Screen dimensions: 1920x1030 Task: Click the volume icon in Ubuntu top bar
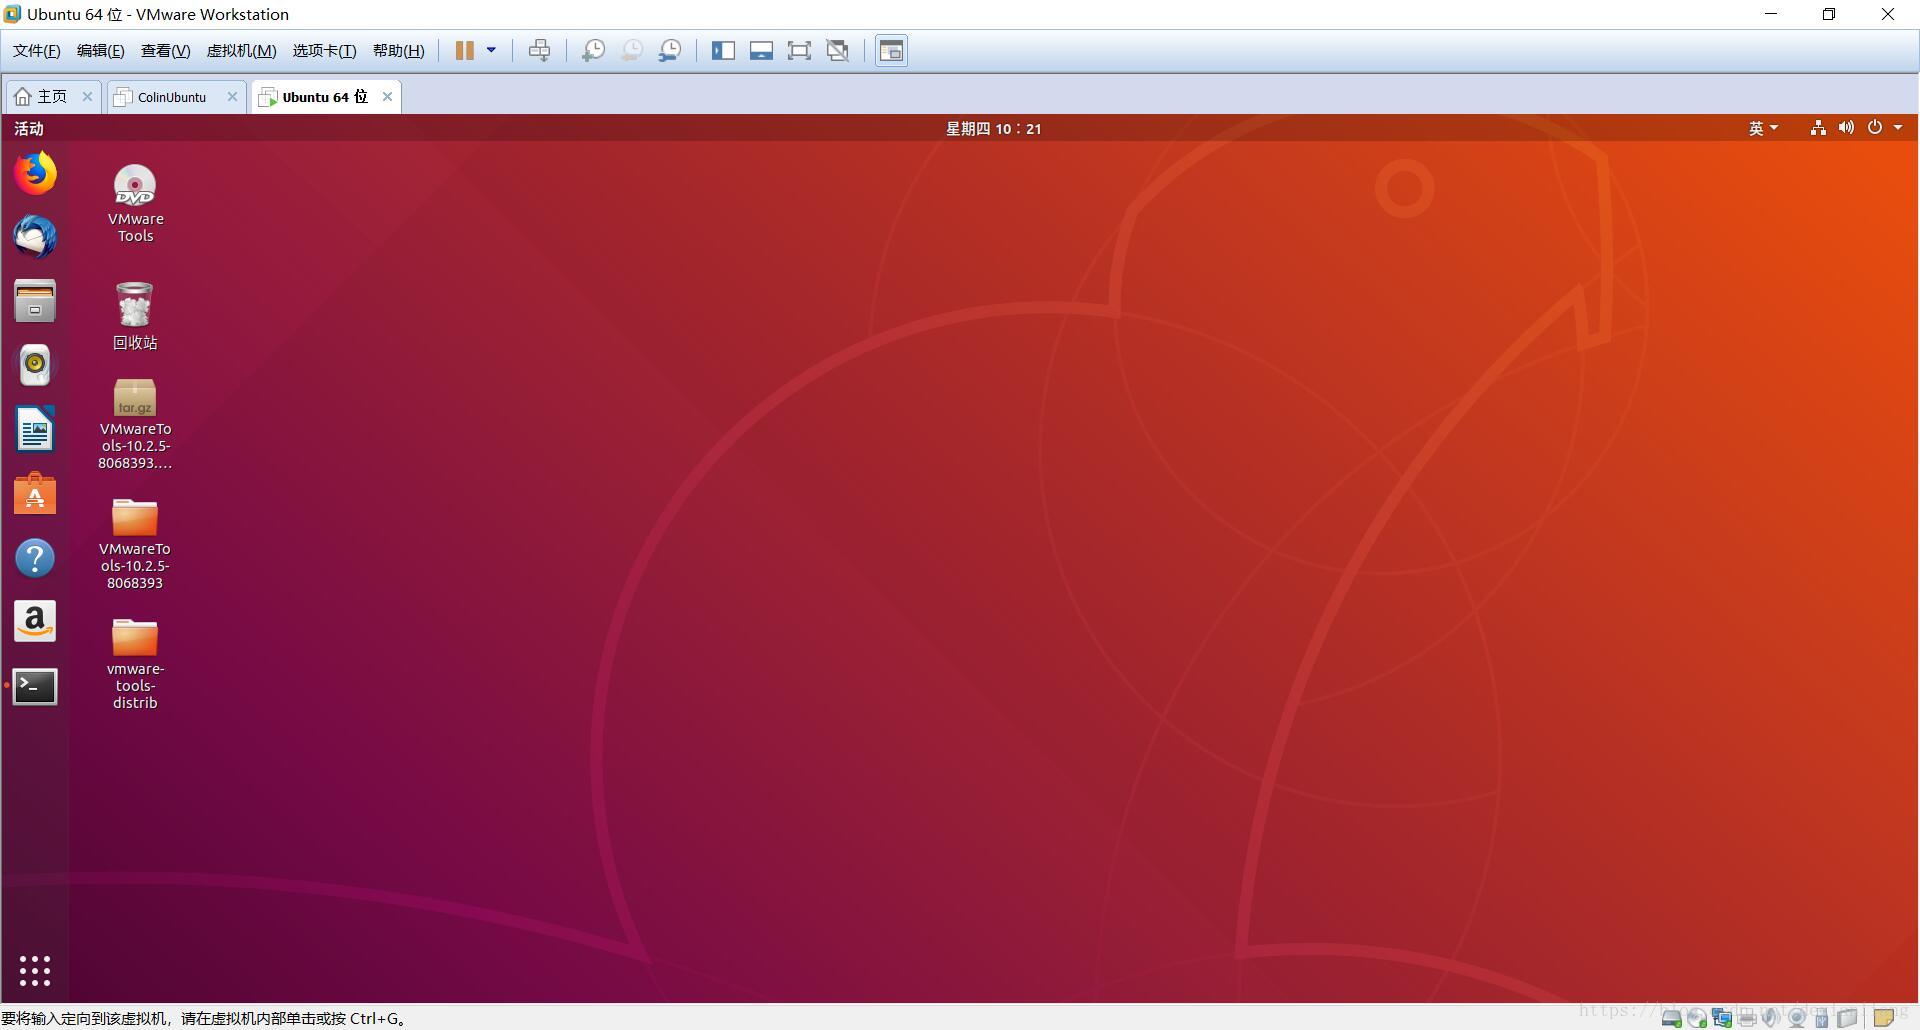(x=1846, y=127)
